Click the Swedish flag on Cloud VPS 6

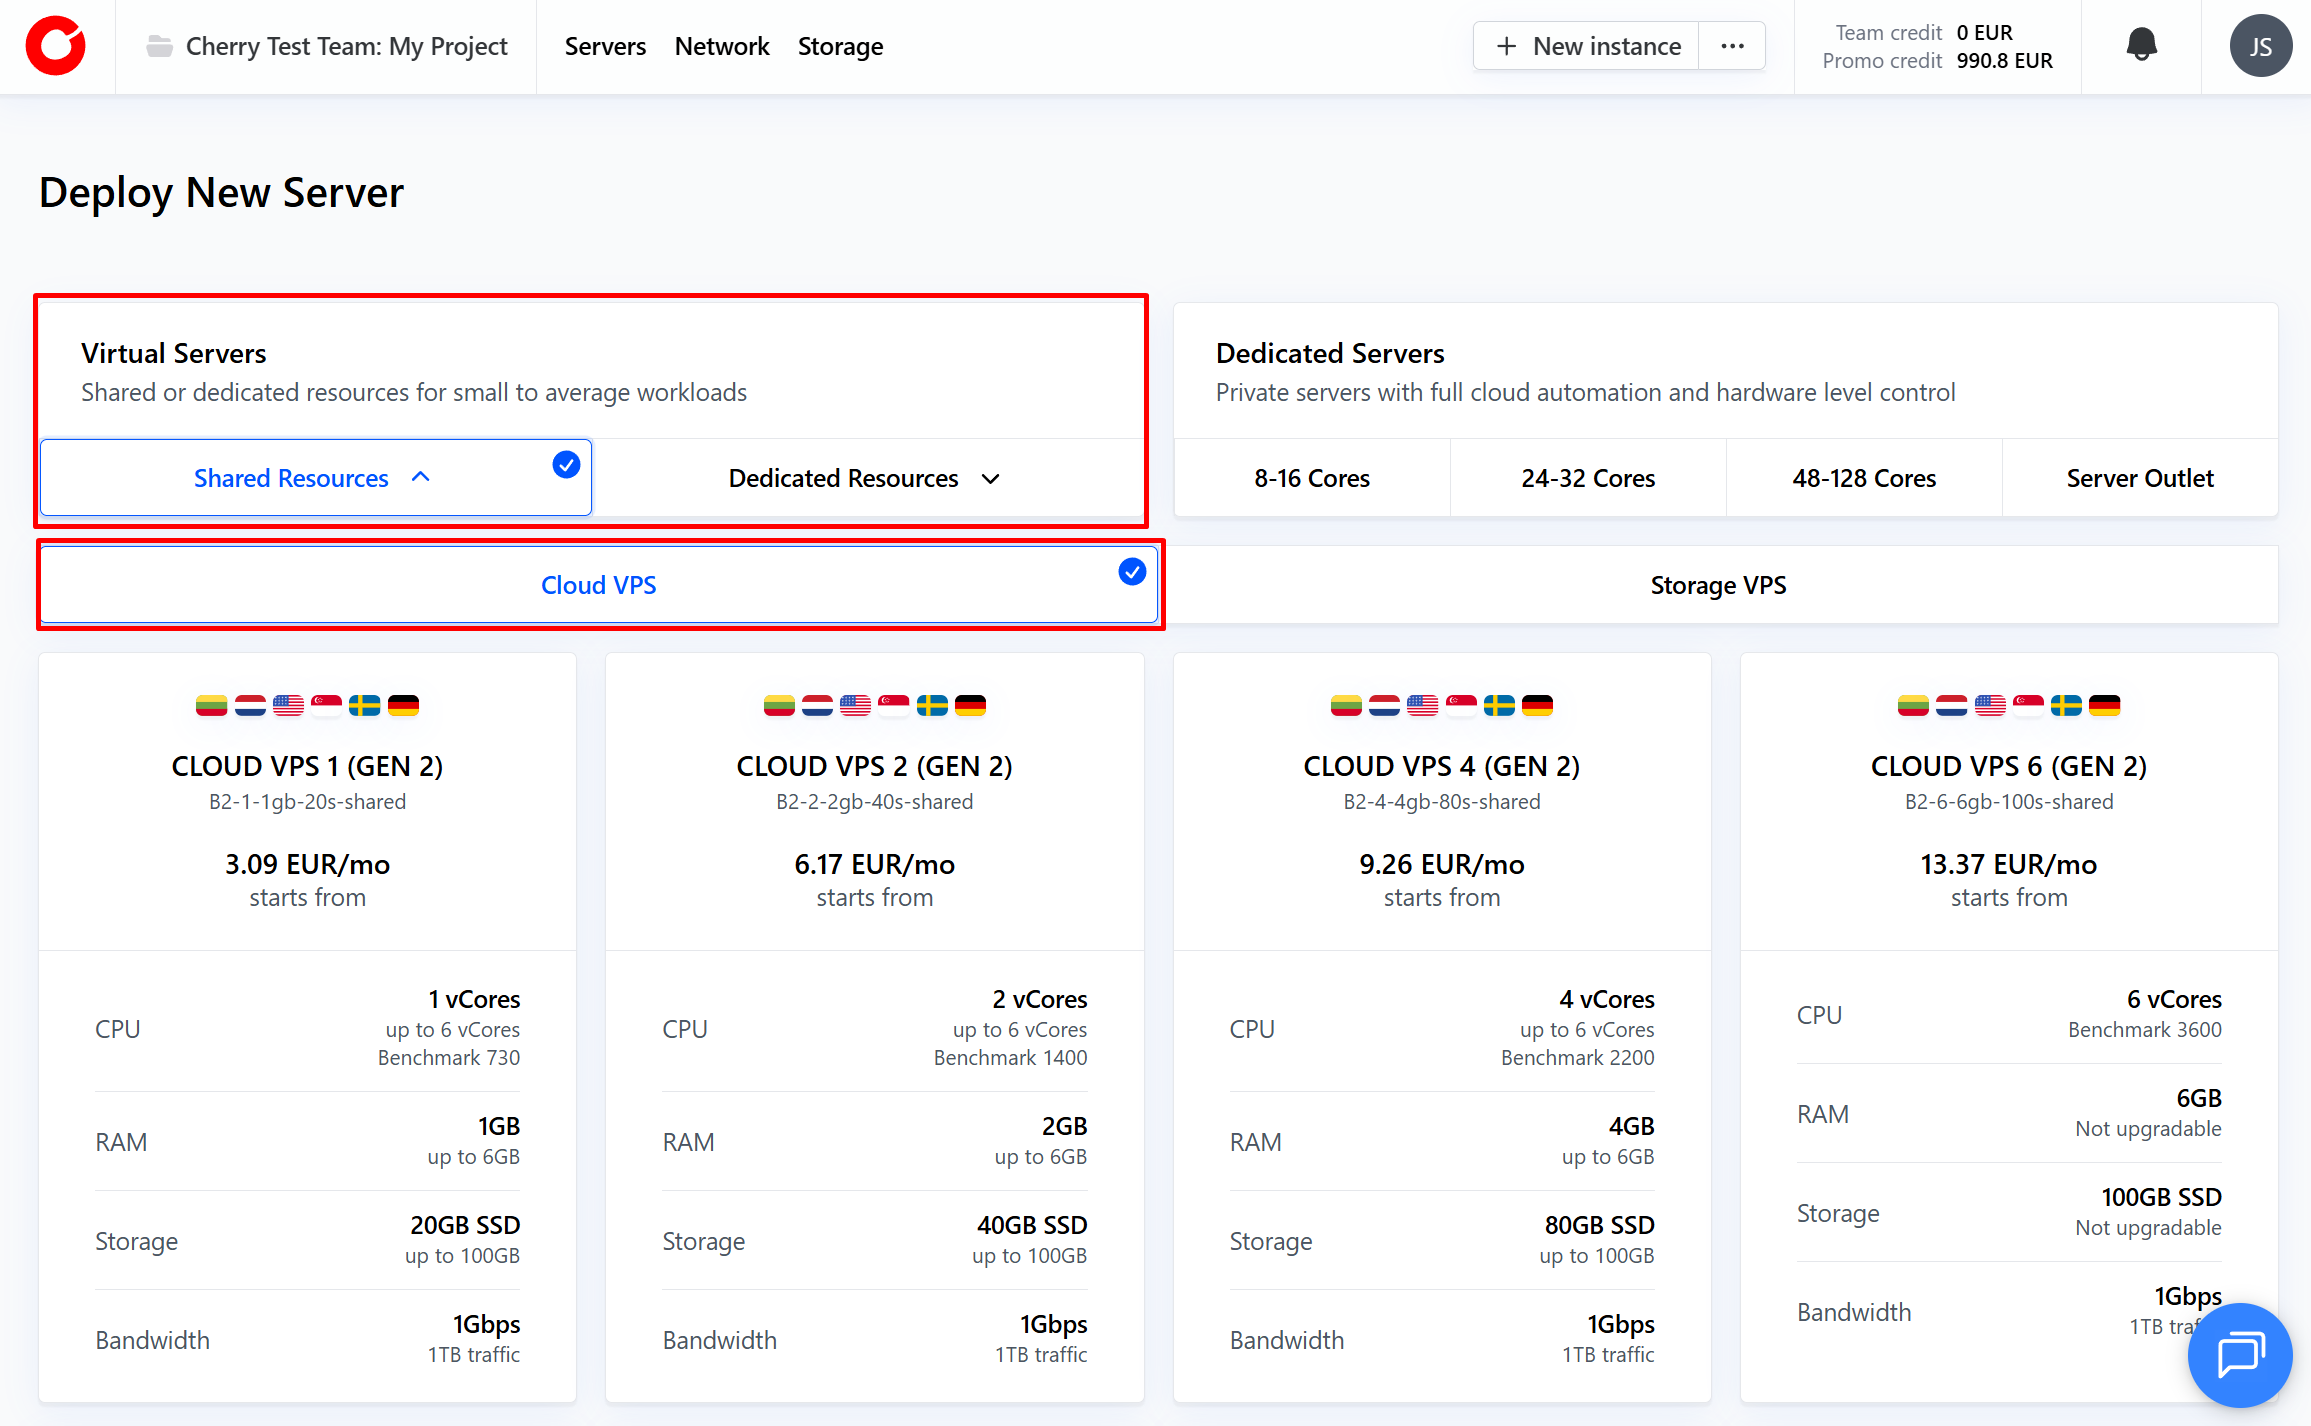point(2066,706)
